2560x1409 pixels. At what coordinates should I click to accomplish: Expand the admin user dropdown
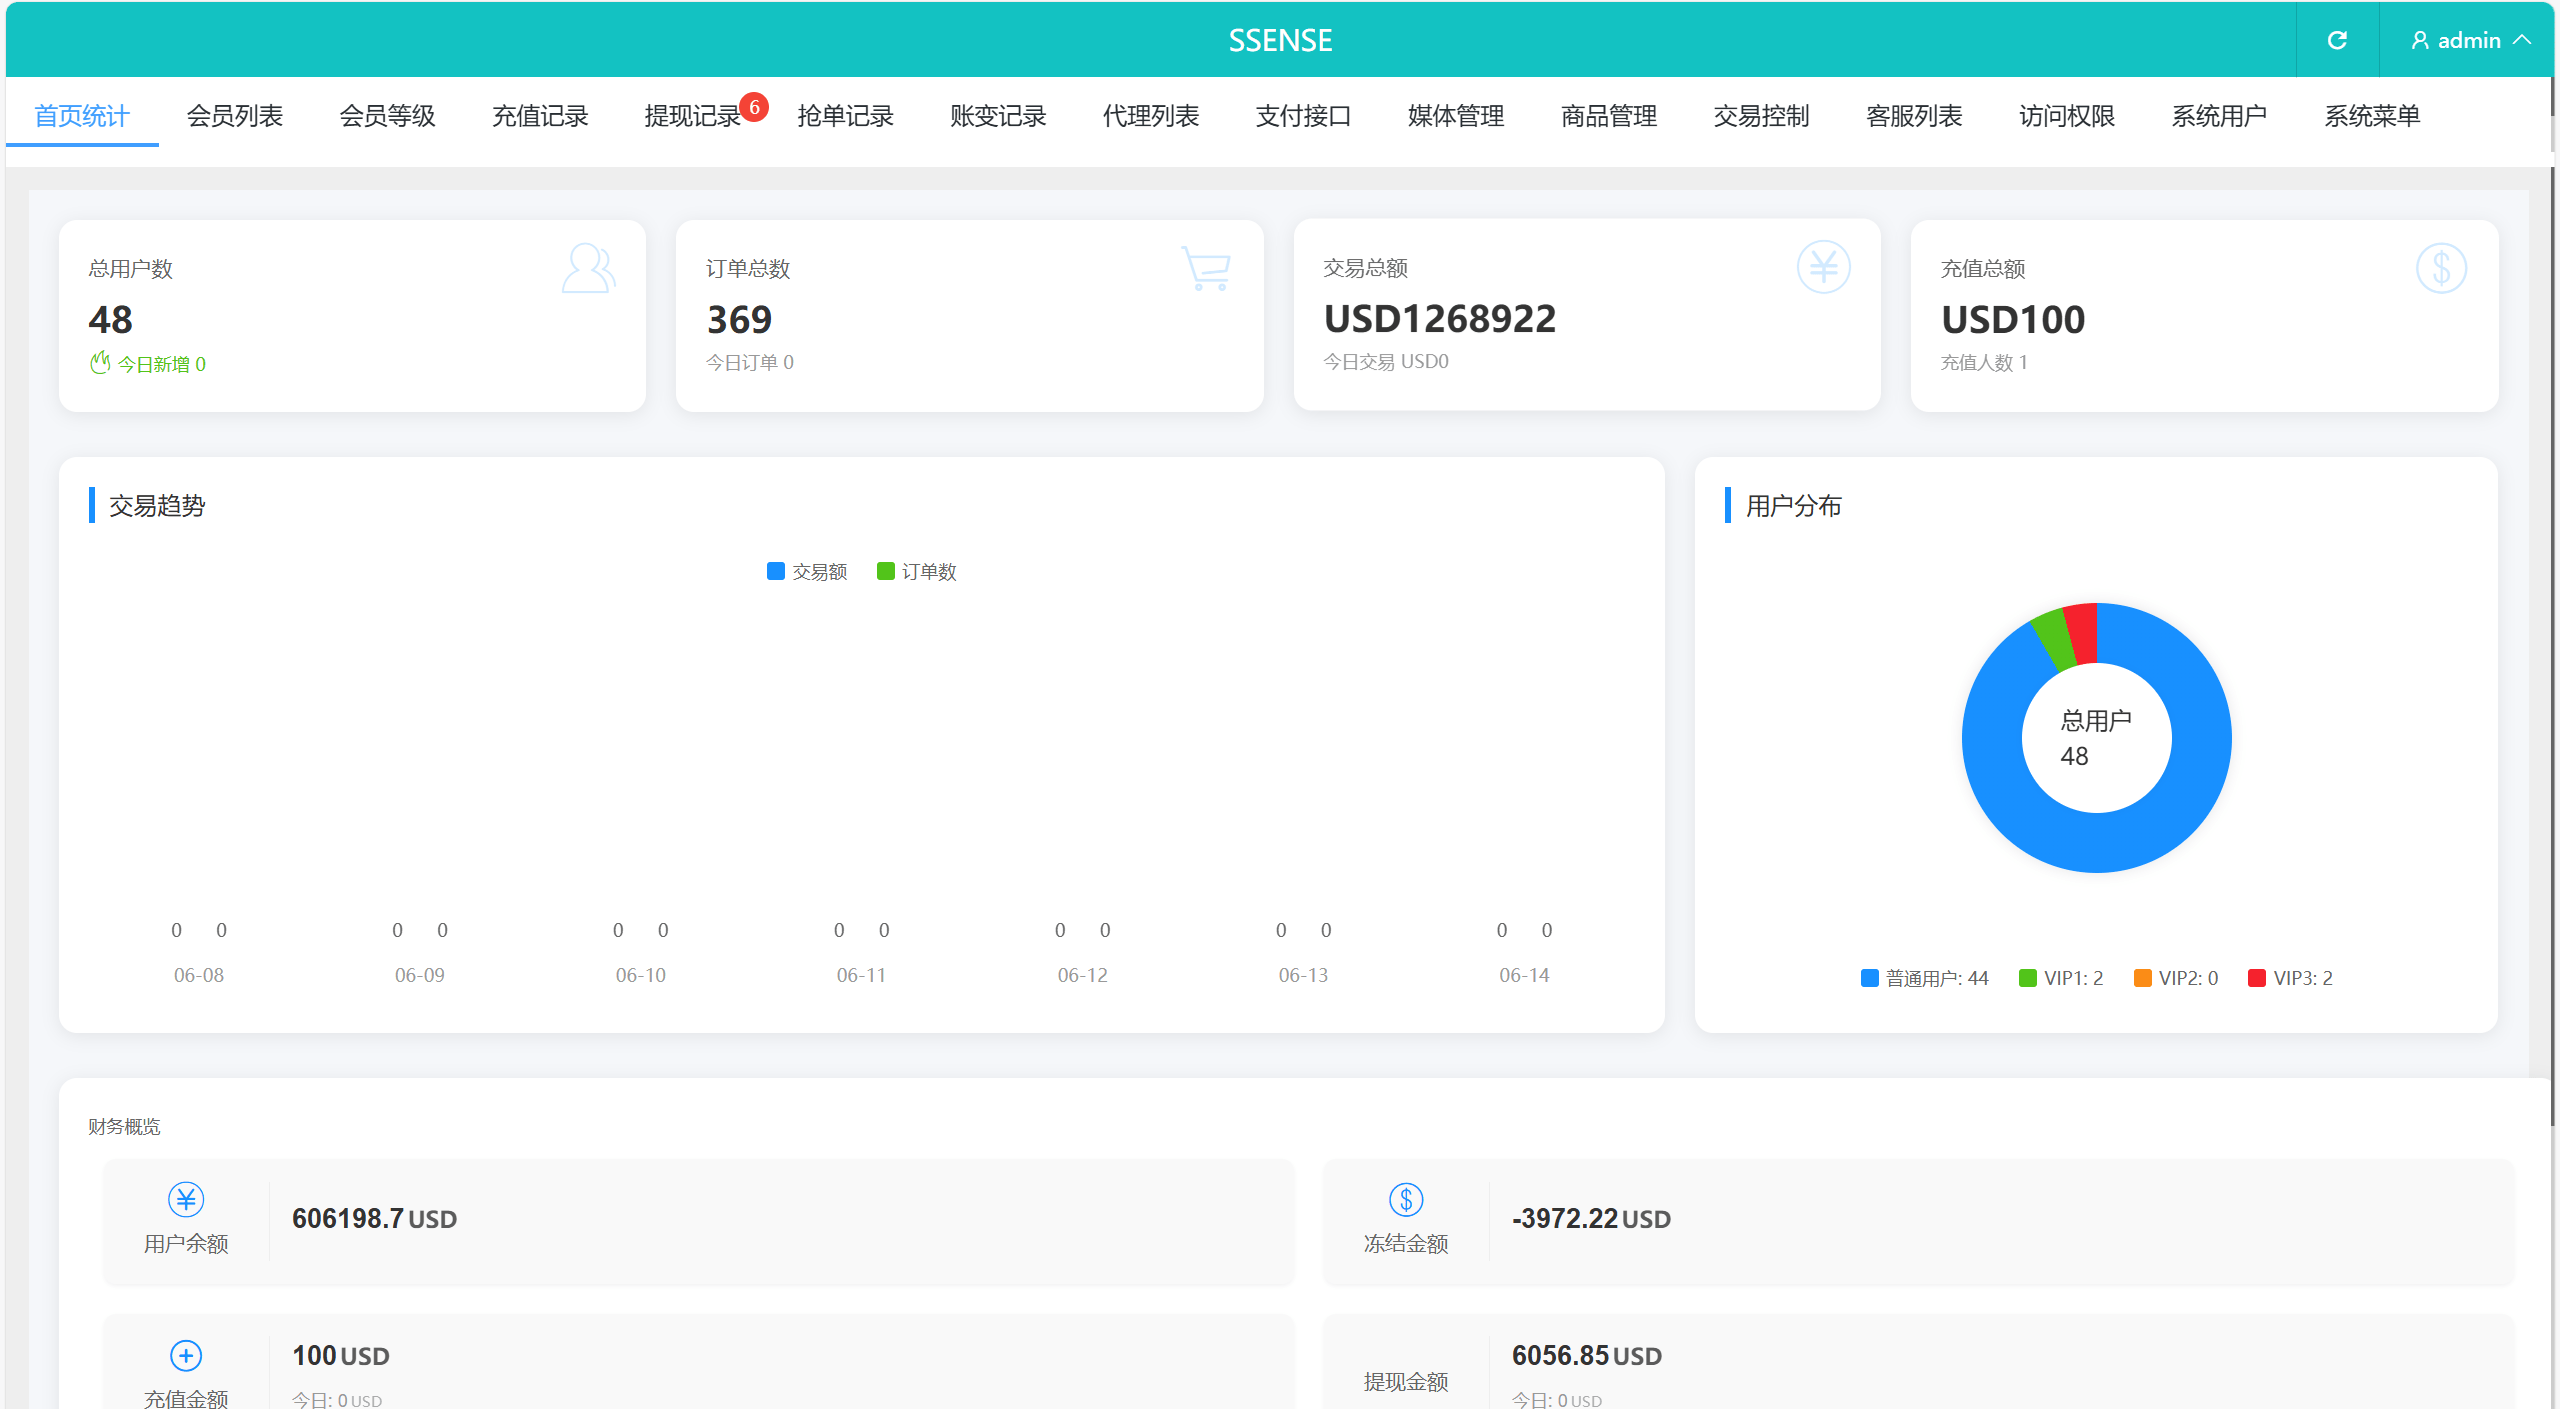(x=2469, y=40)
